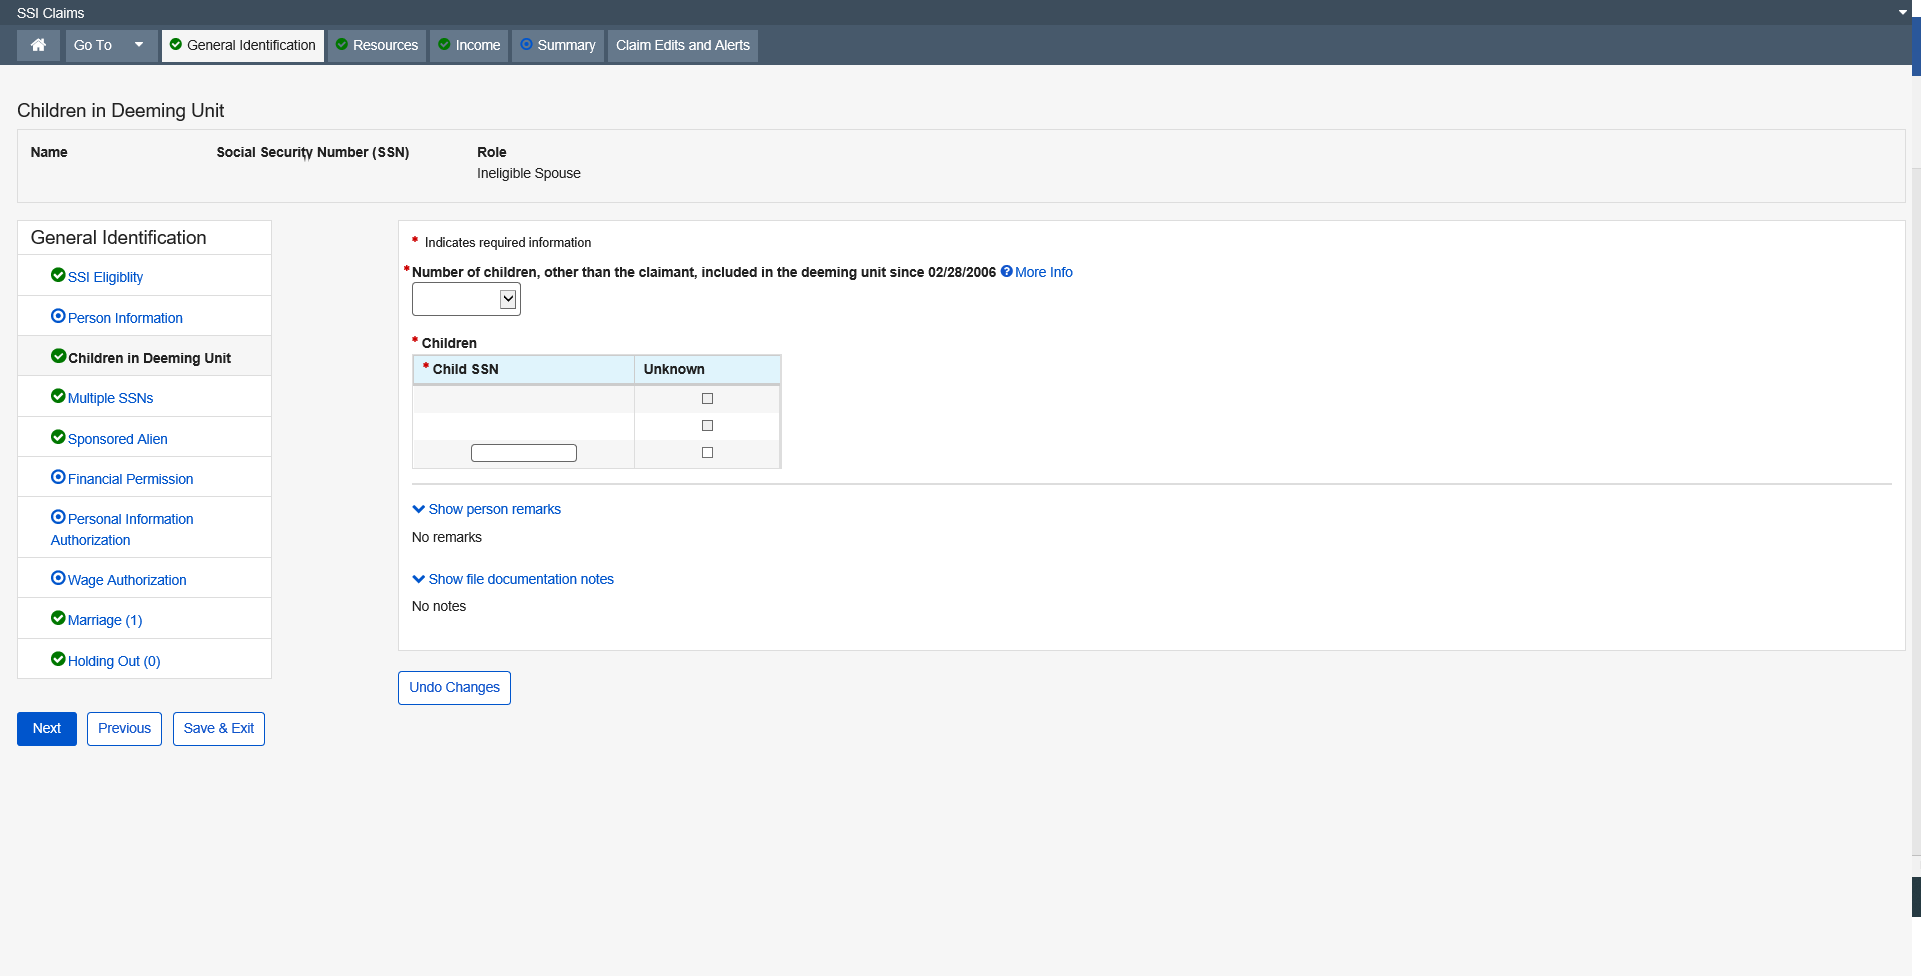Focus the Child SSN input field
The width and height of the screenshot is (1921, 976).
click(523, 453)
